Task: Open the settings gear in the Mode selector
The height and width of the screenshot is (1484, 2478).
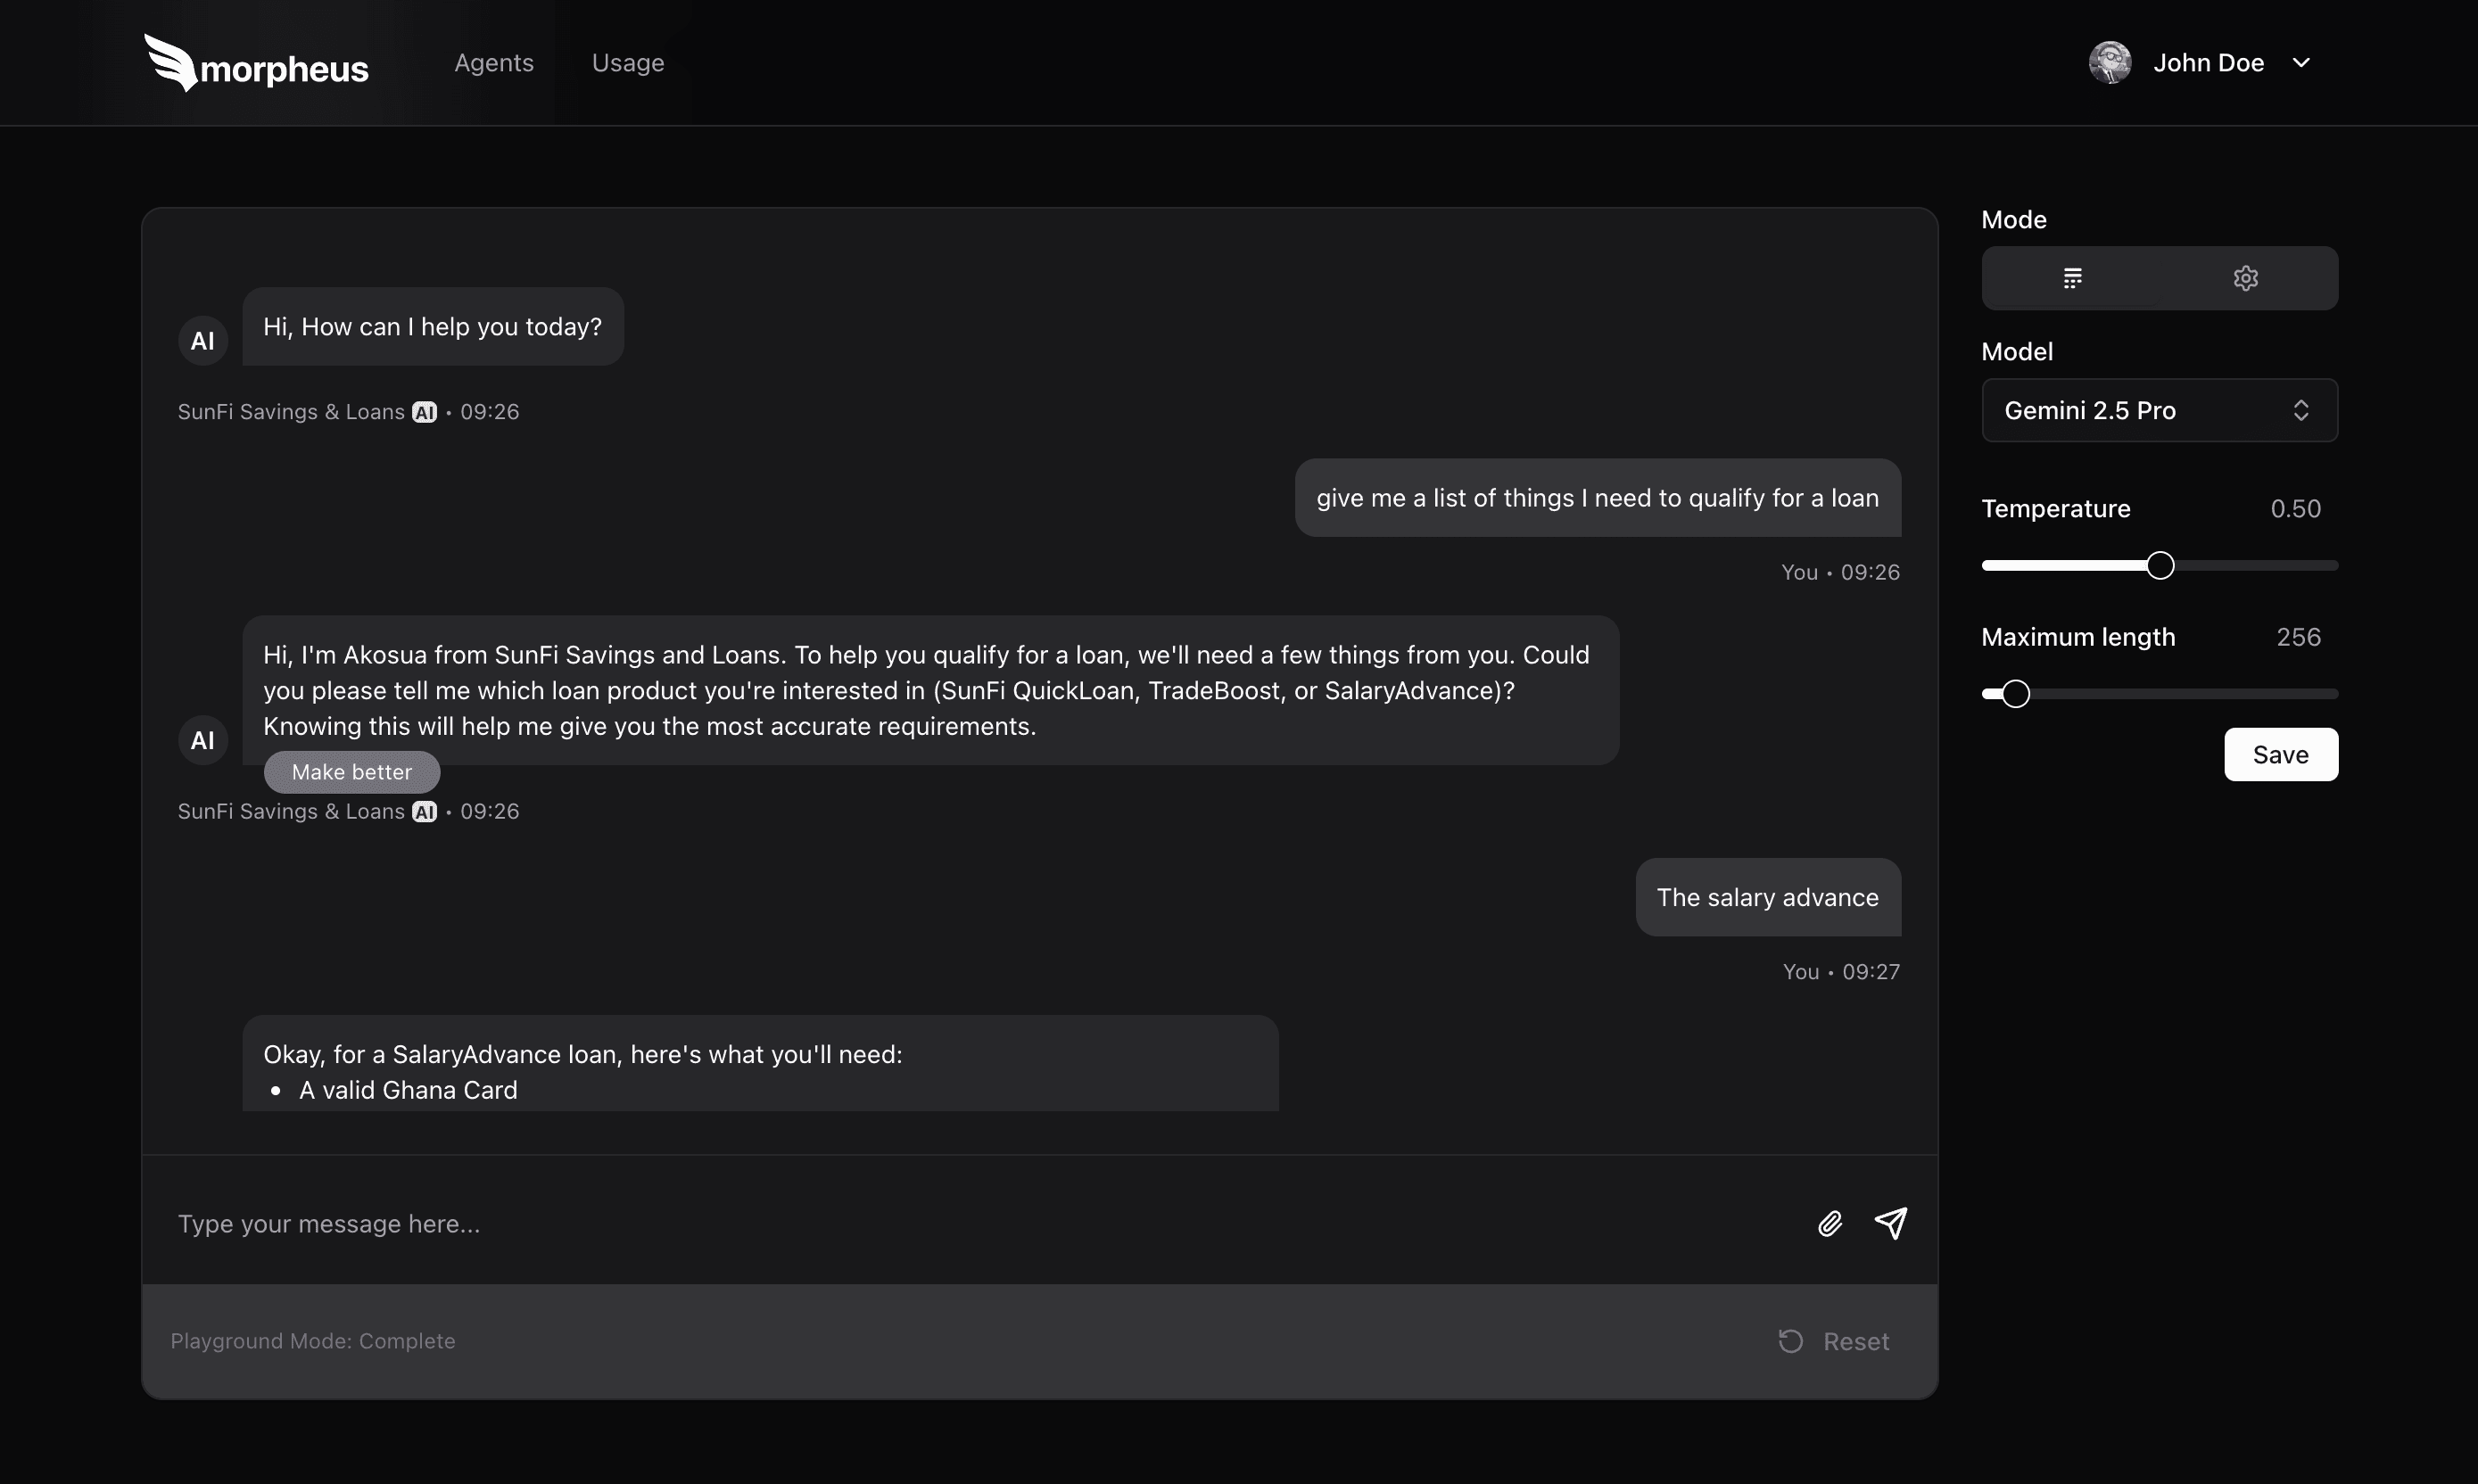Action: click(2244, 277)
